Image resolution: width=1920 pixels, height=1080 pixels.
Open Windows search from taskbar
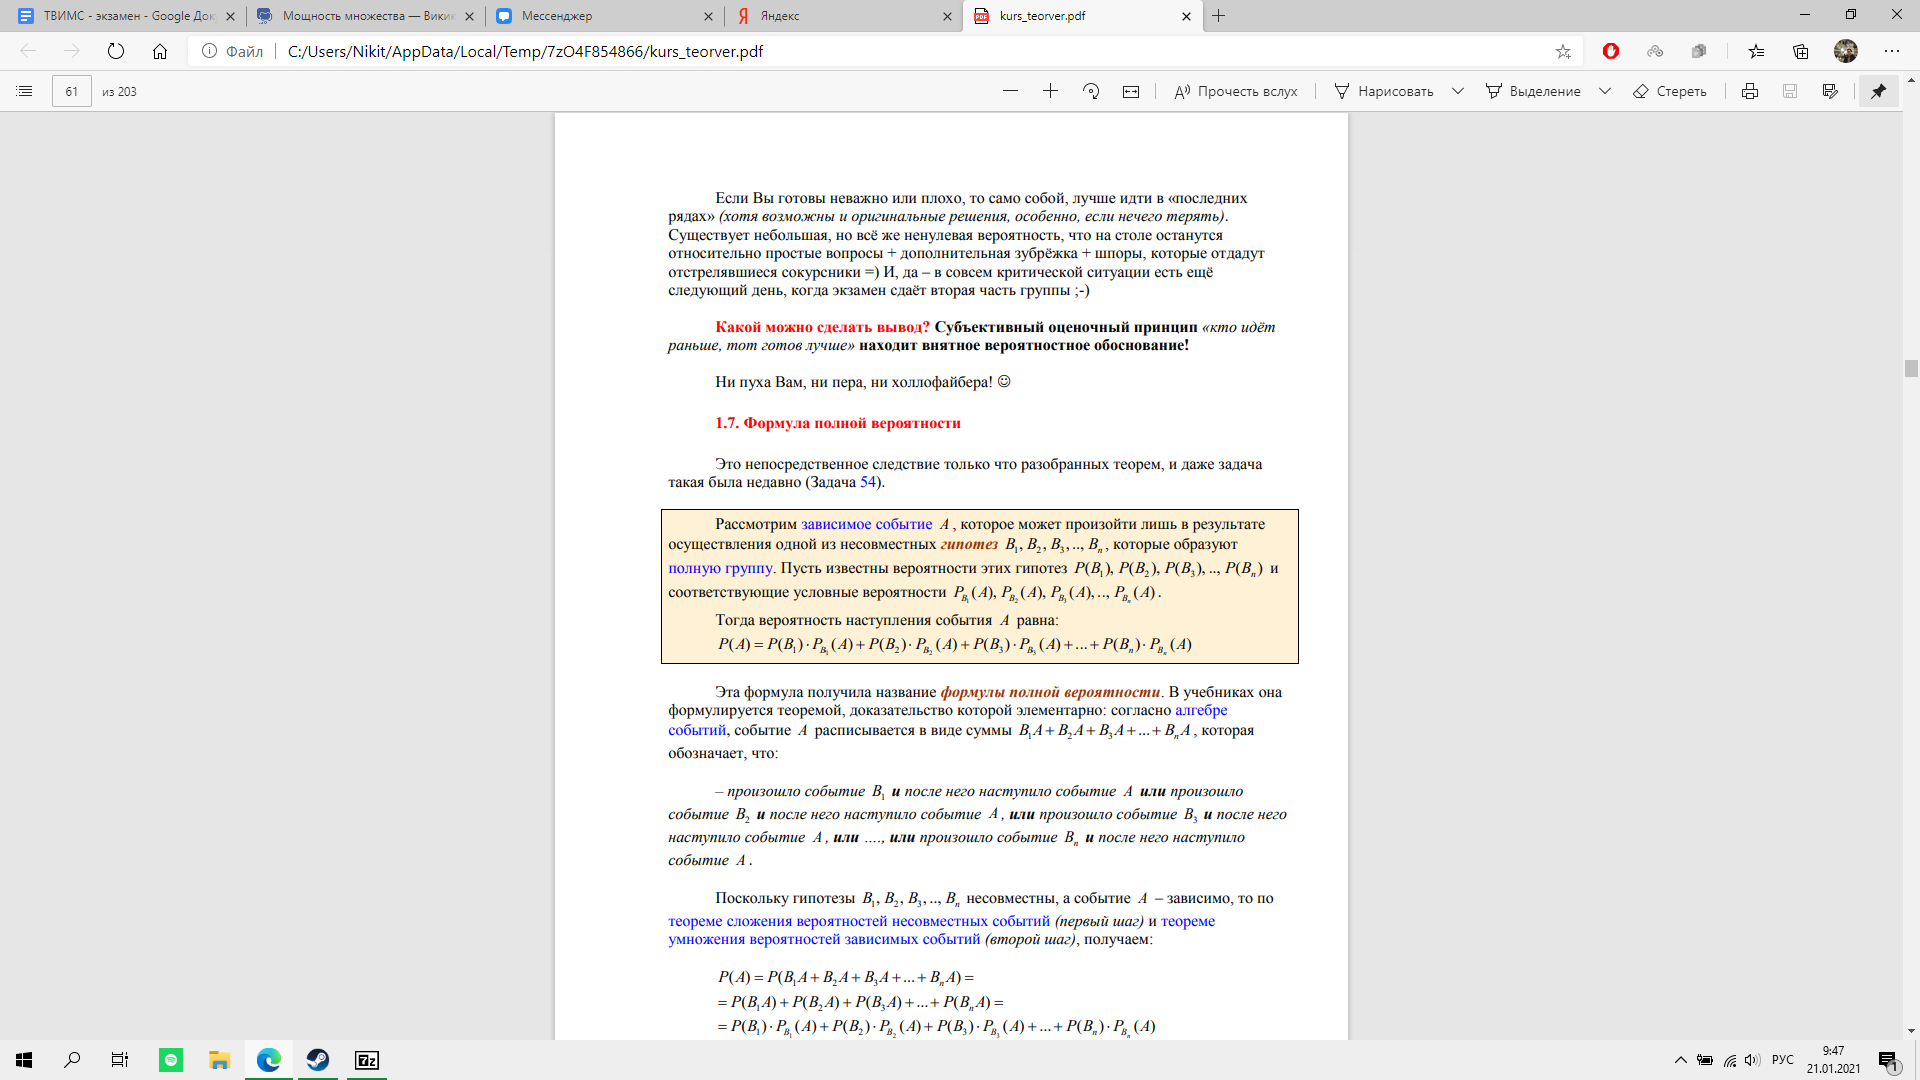pyautogui.click(x=72, y=1060)
